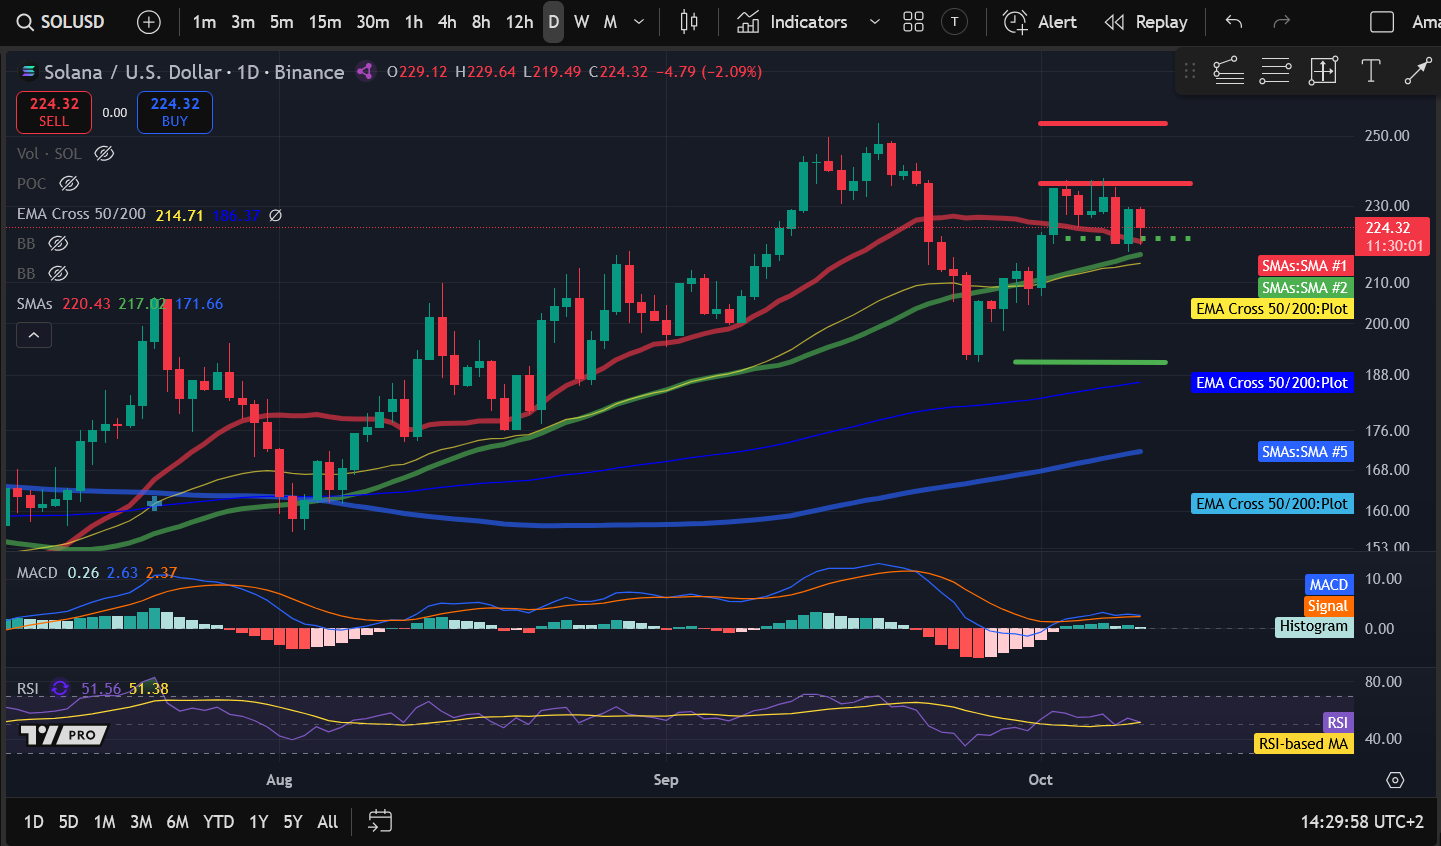Image resolution: width=1441 pixels, height=846 pixels.
Task: Collapse the indicator legend with chevron button
Action: click(x=34, y=335)
